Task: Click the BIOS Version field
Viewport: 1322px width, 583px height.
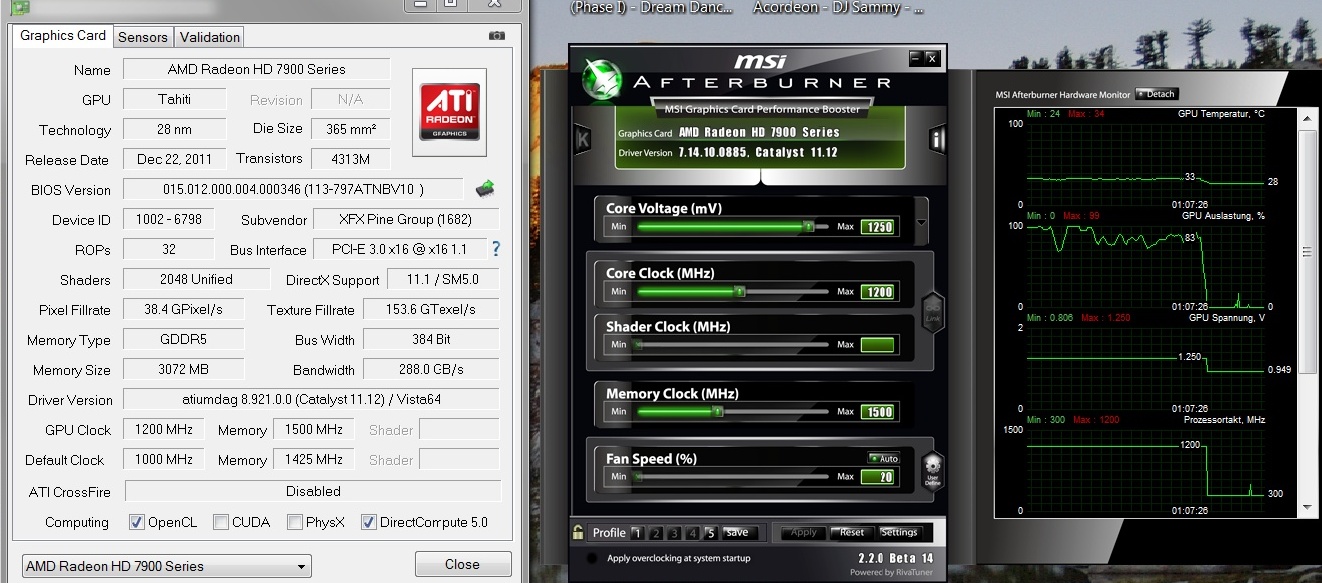Action: [x=293, y=189]
